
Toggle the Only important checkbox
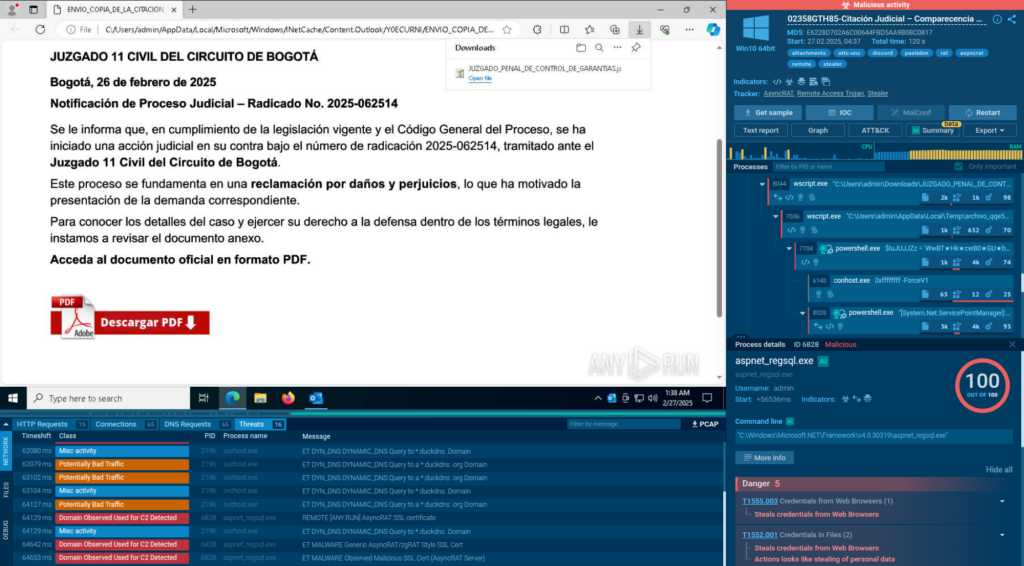959,166
